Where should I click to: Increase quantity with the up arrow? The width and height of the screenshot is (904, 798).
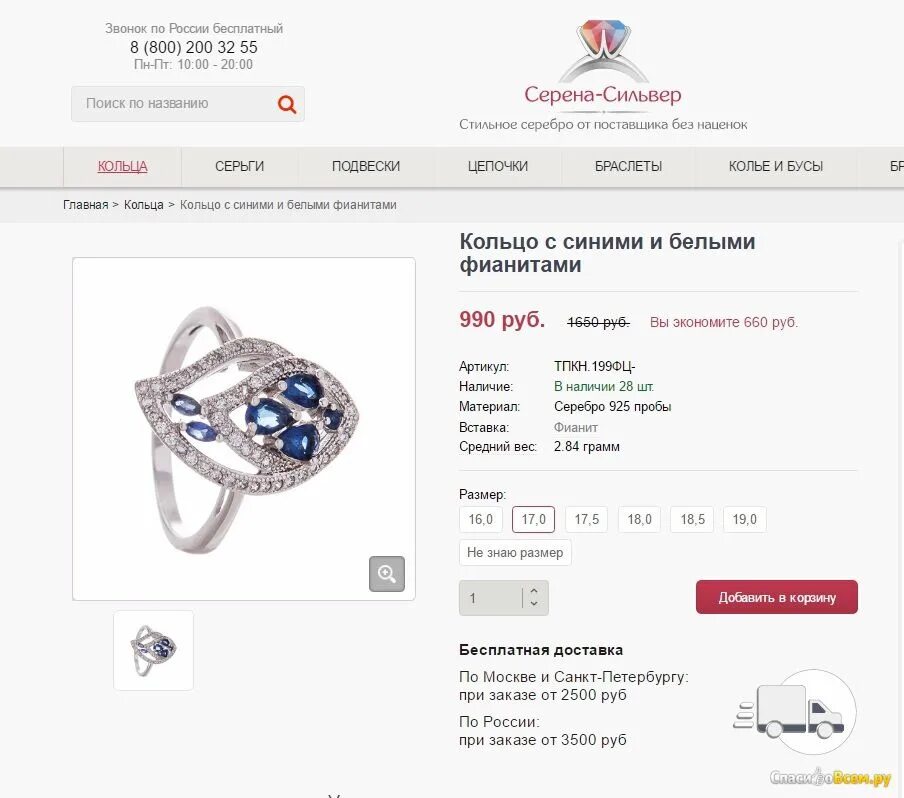click(534, 591)
